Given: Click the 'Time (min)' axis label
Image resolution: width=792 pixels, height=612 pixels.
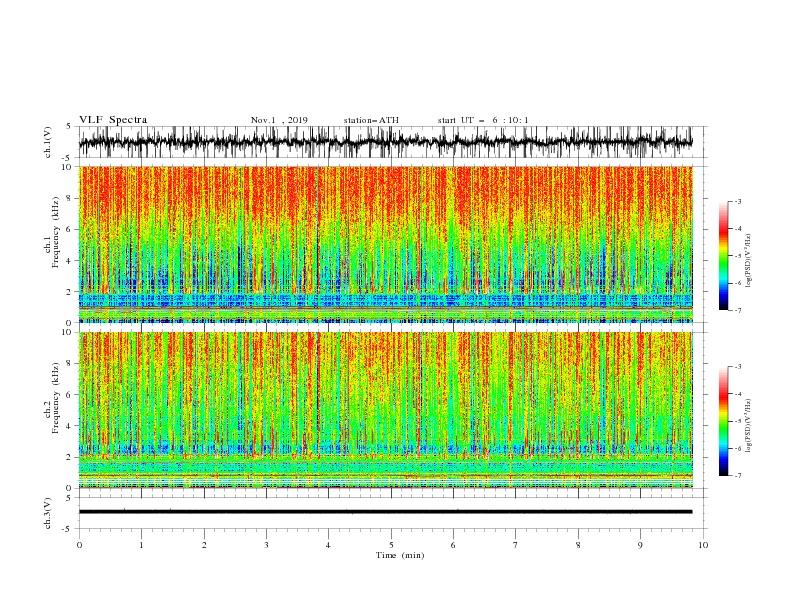Looking at the screenshot, I should [400, 555].
